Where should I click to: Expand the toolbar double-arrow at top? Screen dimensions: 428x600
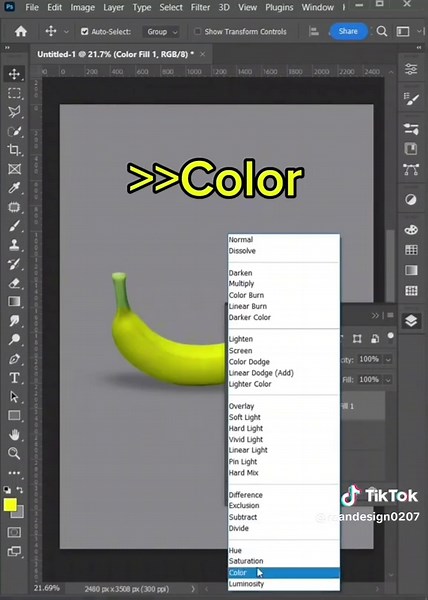pos(7,47)
